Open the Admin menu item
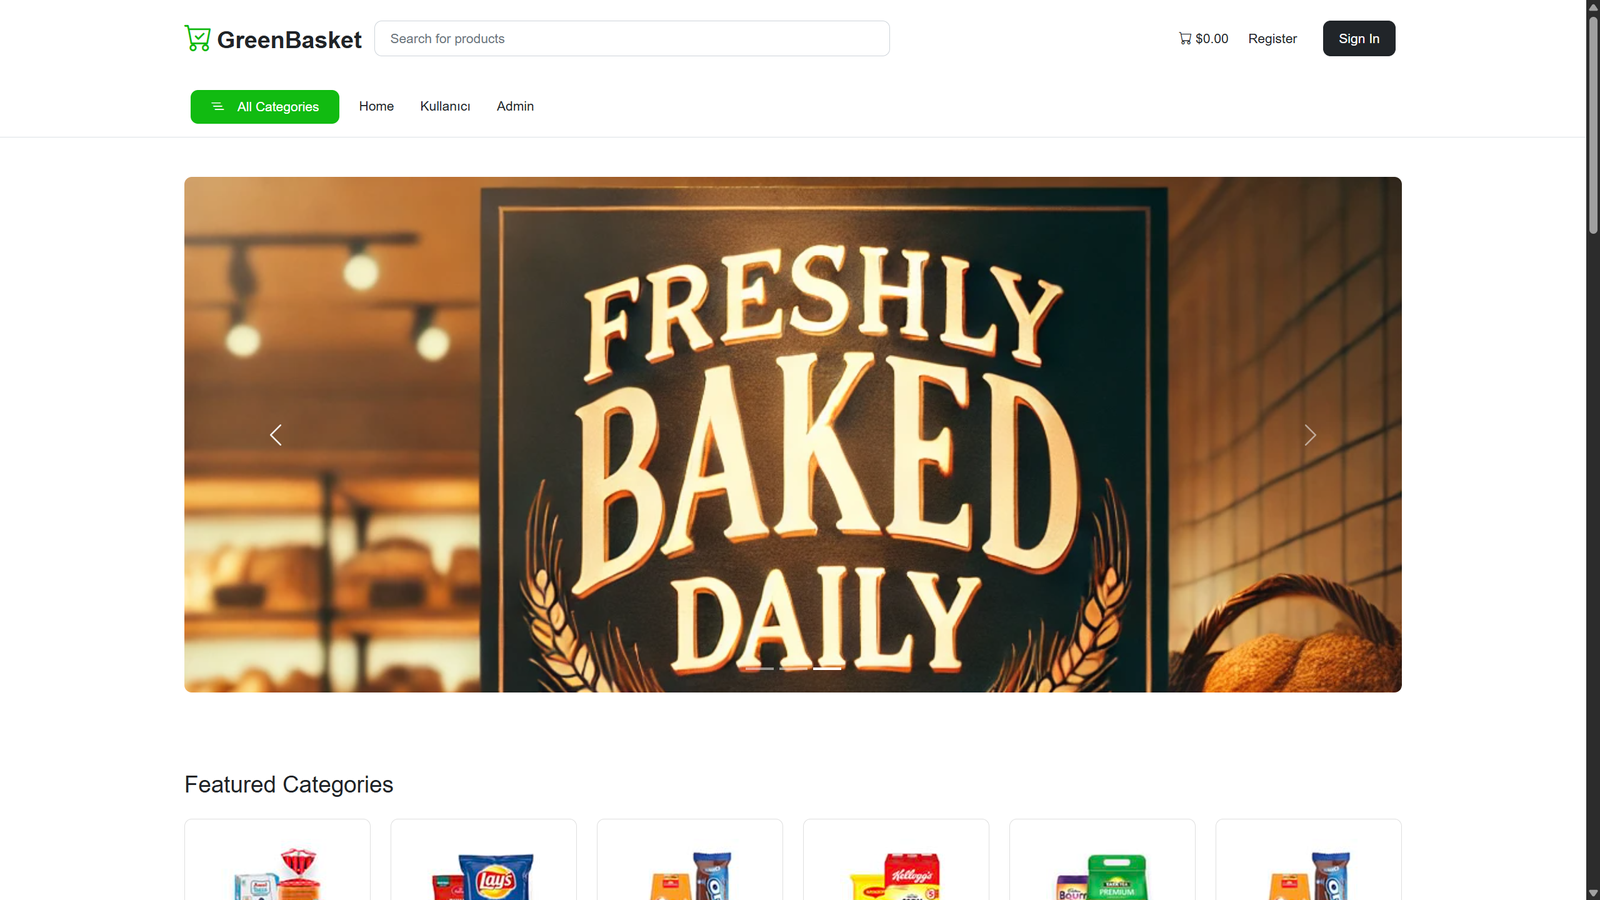 pos(515,106)
